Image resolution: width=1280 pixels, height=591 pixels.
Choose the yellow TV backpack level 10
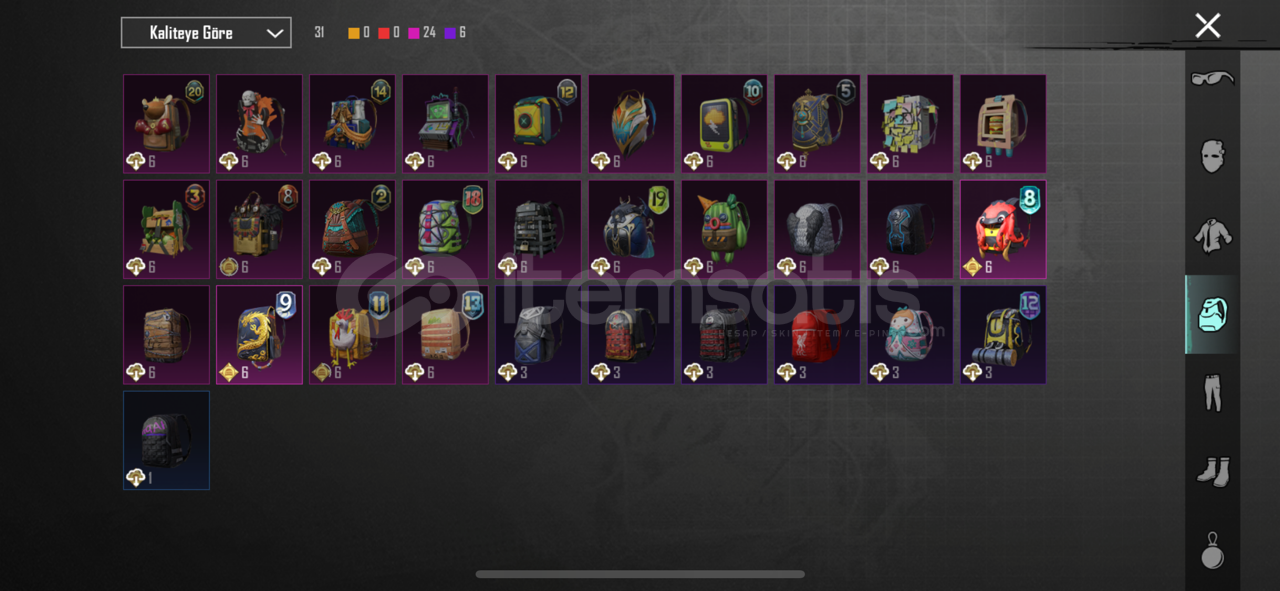click(x=724, y=123)
